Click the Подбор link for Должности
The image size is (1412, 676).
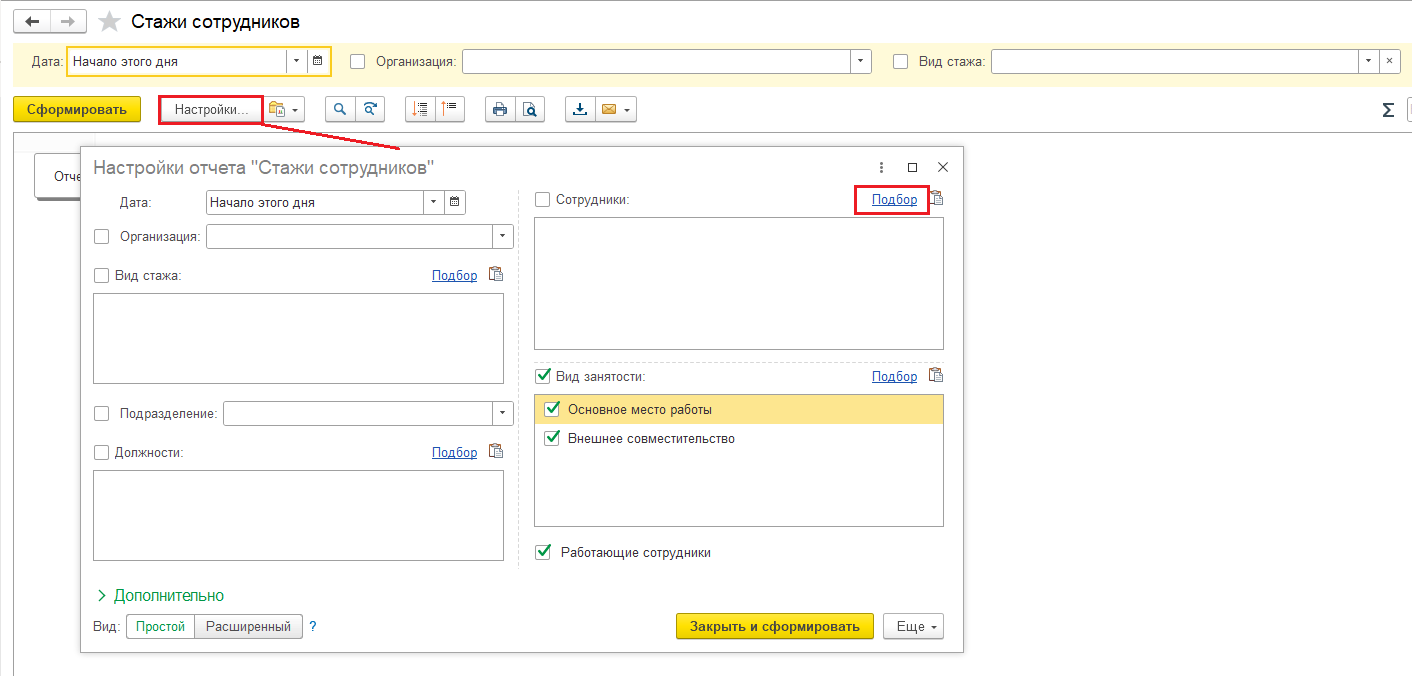click(454, 452)
